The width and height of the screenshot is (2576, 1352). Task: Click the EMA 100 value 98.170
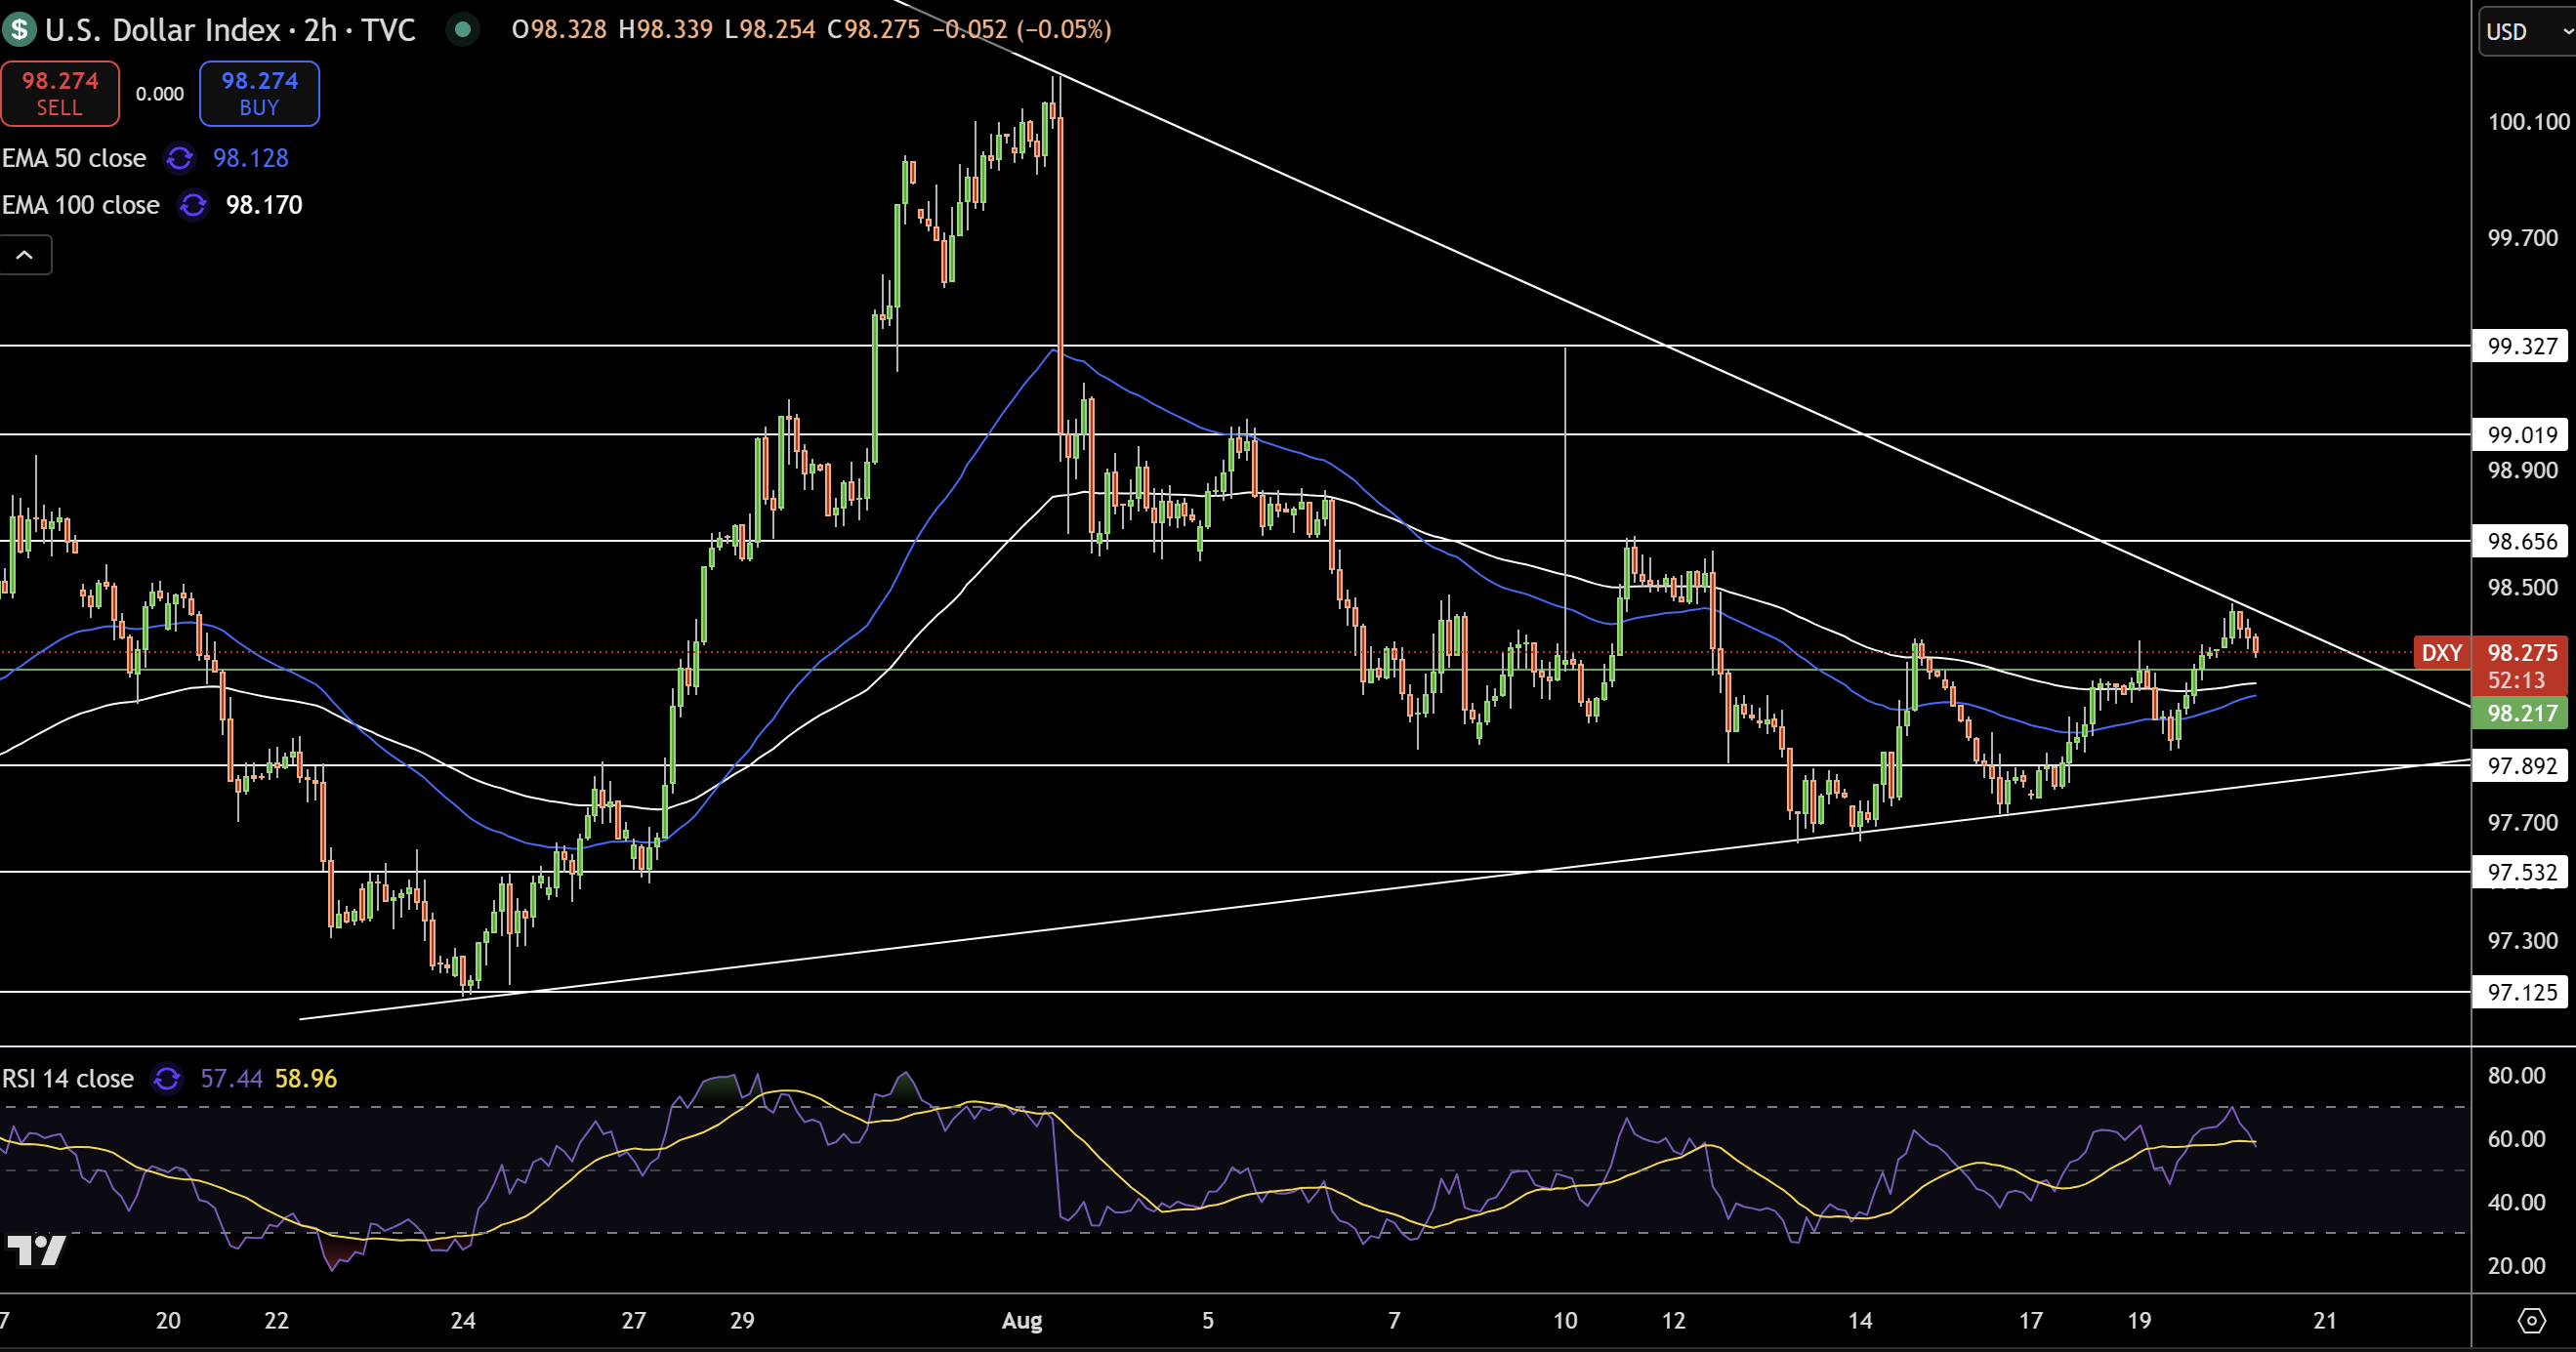coord(264,205)
